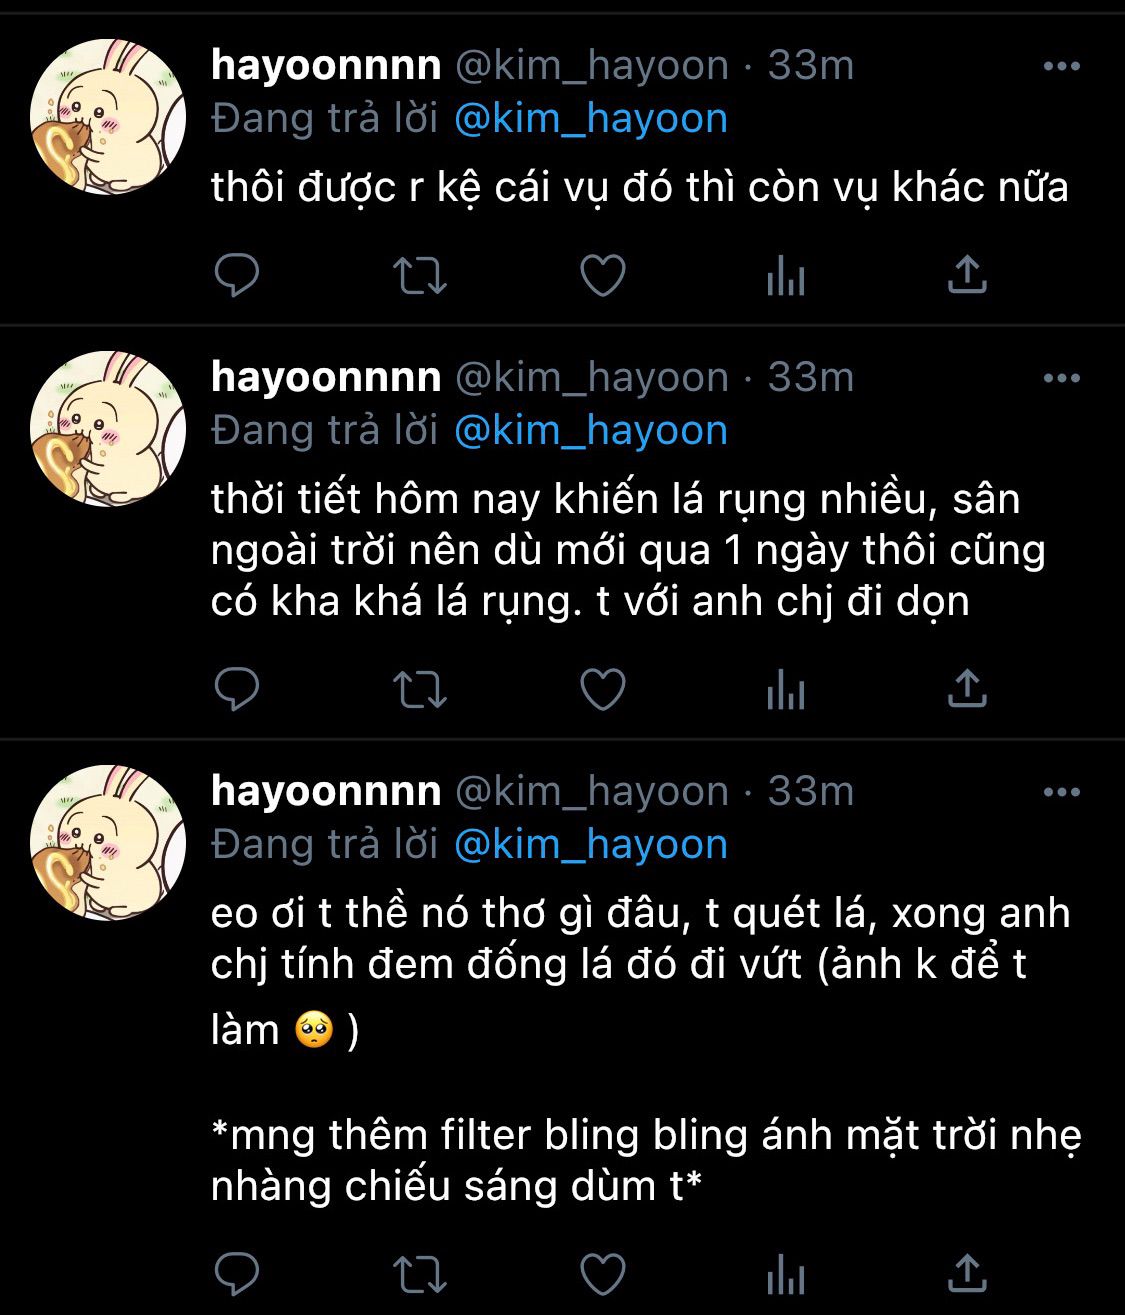Image resolution: width=1125 pixels, height=1315 pixels.
Task: Open the @kim_hayoon reply link in first tweet
Action: pyautogui.click(x=591, y=119)
